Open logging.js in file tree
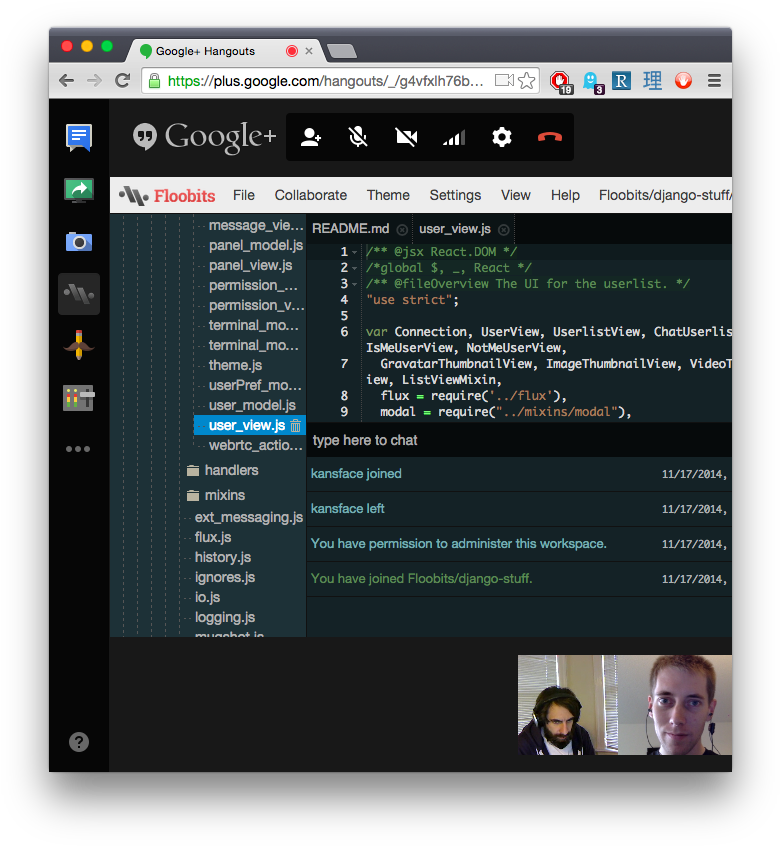This screenshot has height=846, width=780. pyautogui.click(x=224, y=617)
